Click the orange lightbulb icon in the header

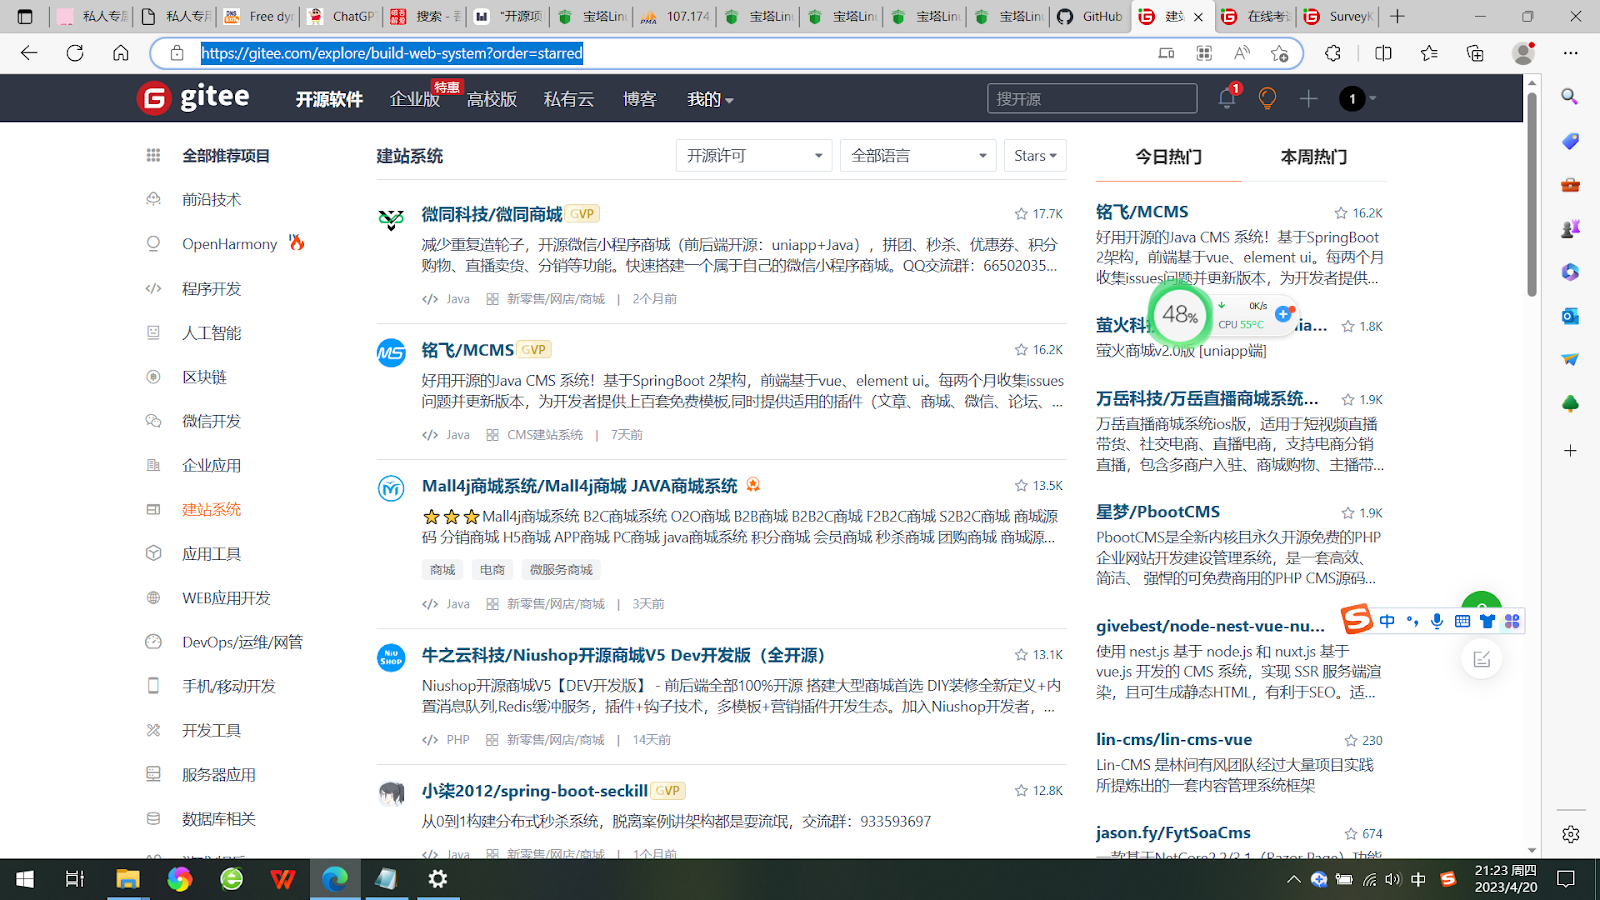coord(1267,98)
